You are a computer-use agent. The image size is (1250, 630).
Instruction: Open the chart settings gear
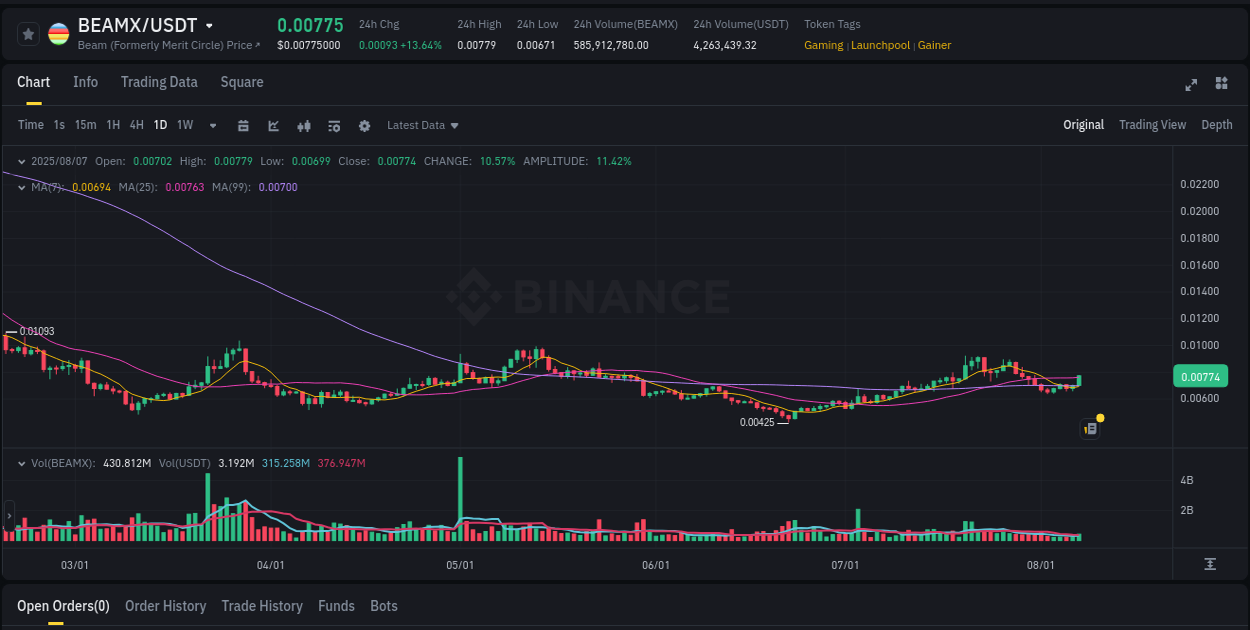click(365, 125)
